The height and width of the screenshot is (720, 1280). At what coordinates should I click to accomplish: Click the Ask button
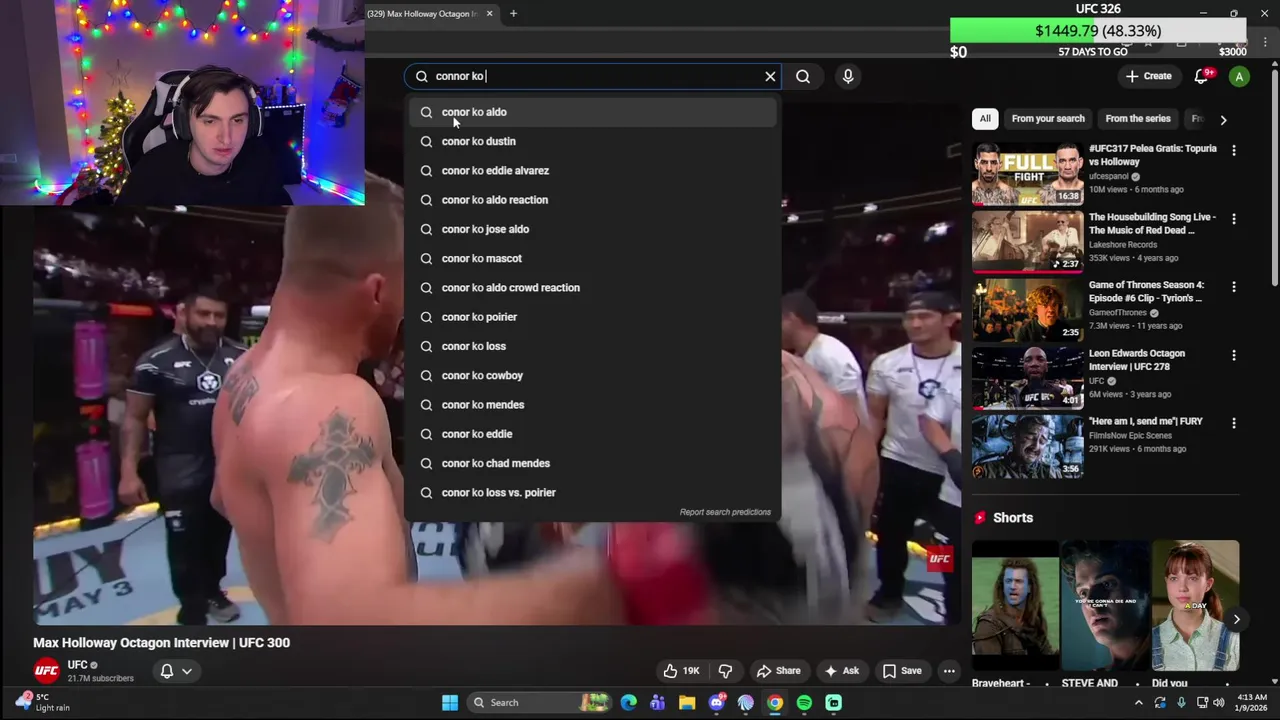[x=841, y=671]
